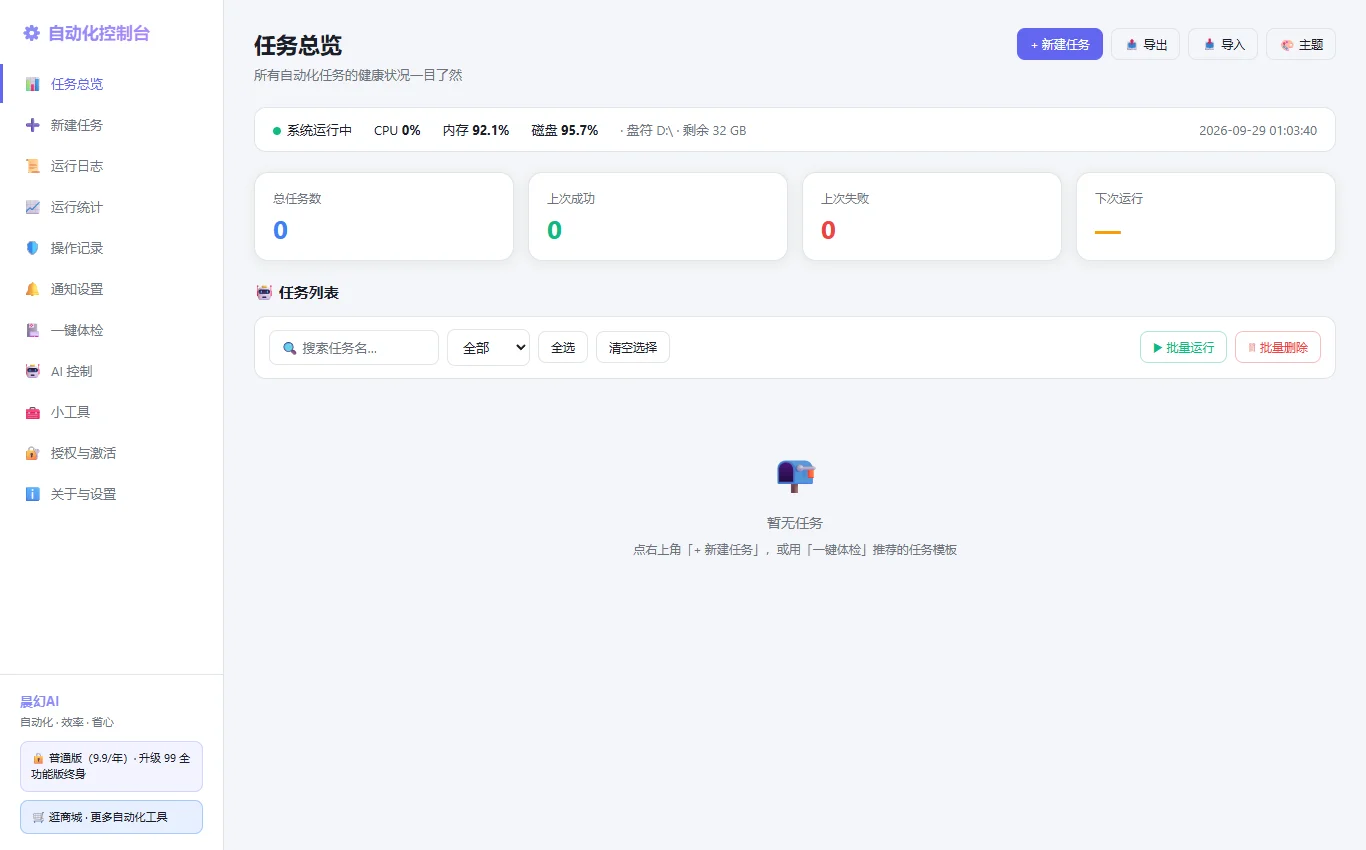Screen dimensions: 1366x850
Task: Open 通知设置 using the bell icon
Action: coord(33,289)
